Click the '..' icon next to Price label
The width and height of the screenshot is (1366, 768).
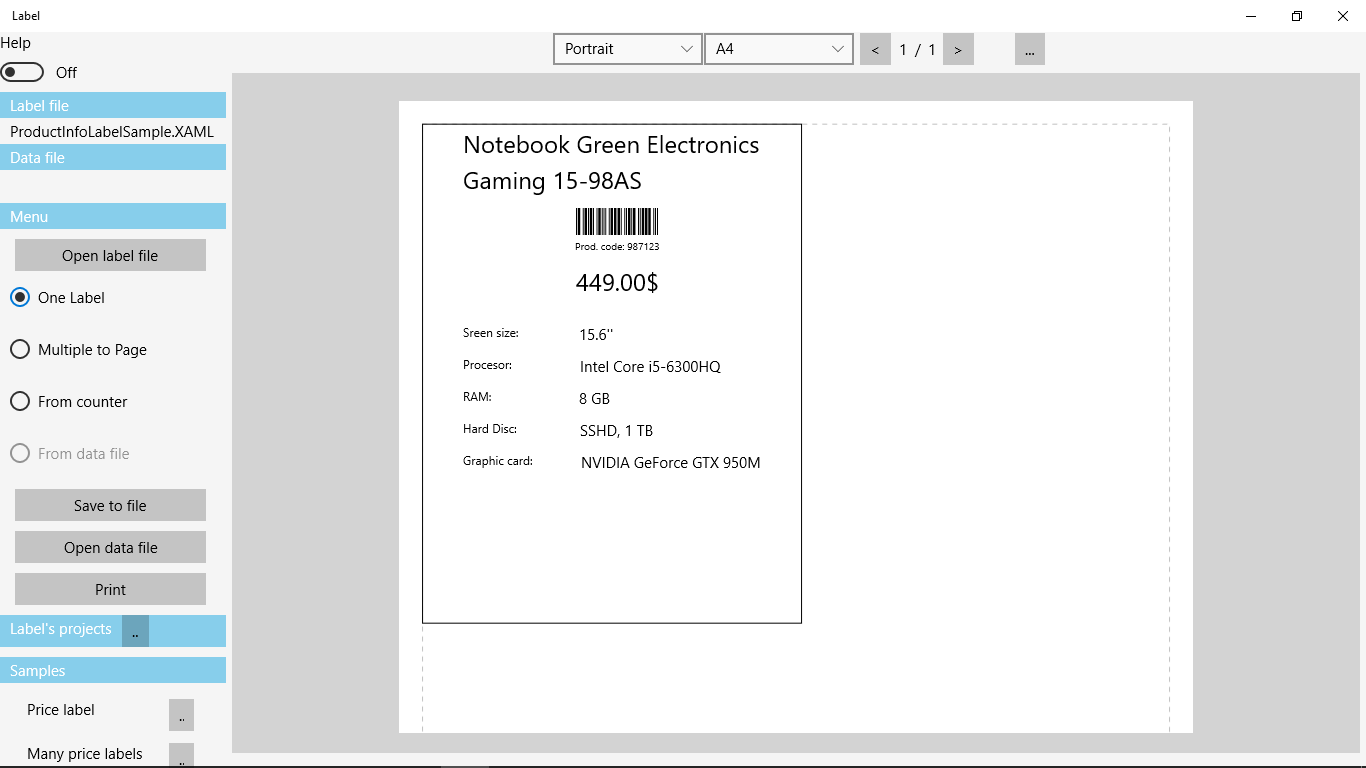pyautogui.click(x=181, y=714)
